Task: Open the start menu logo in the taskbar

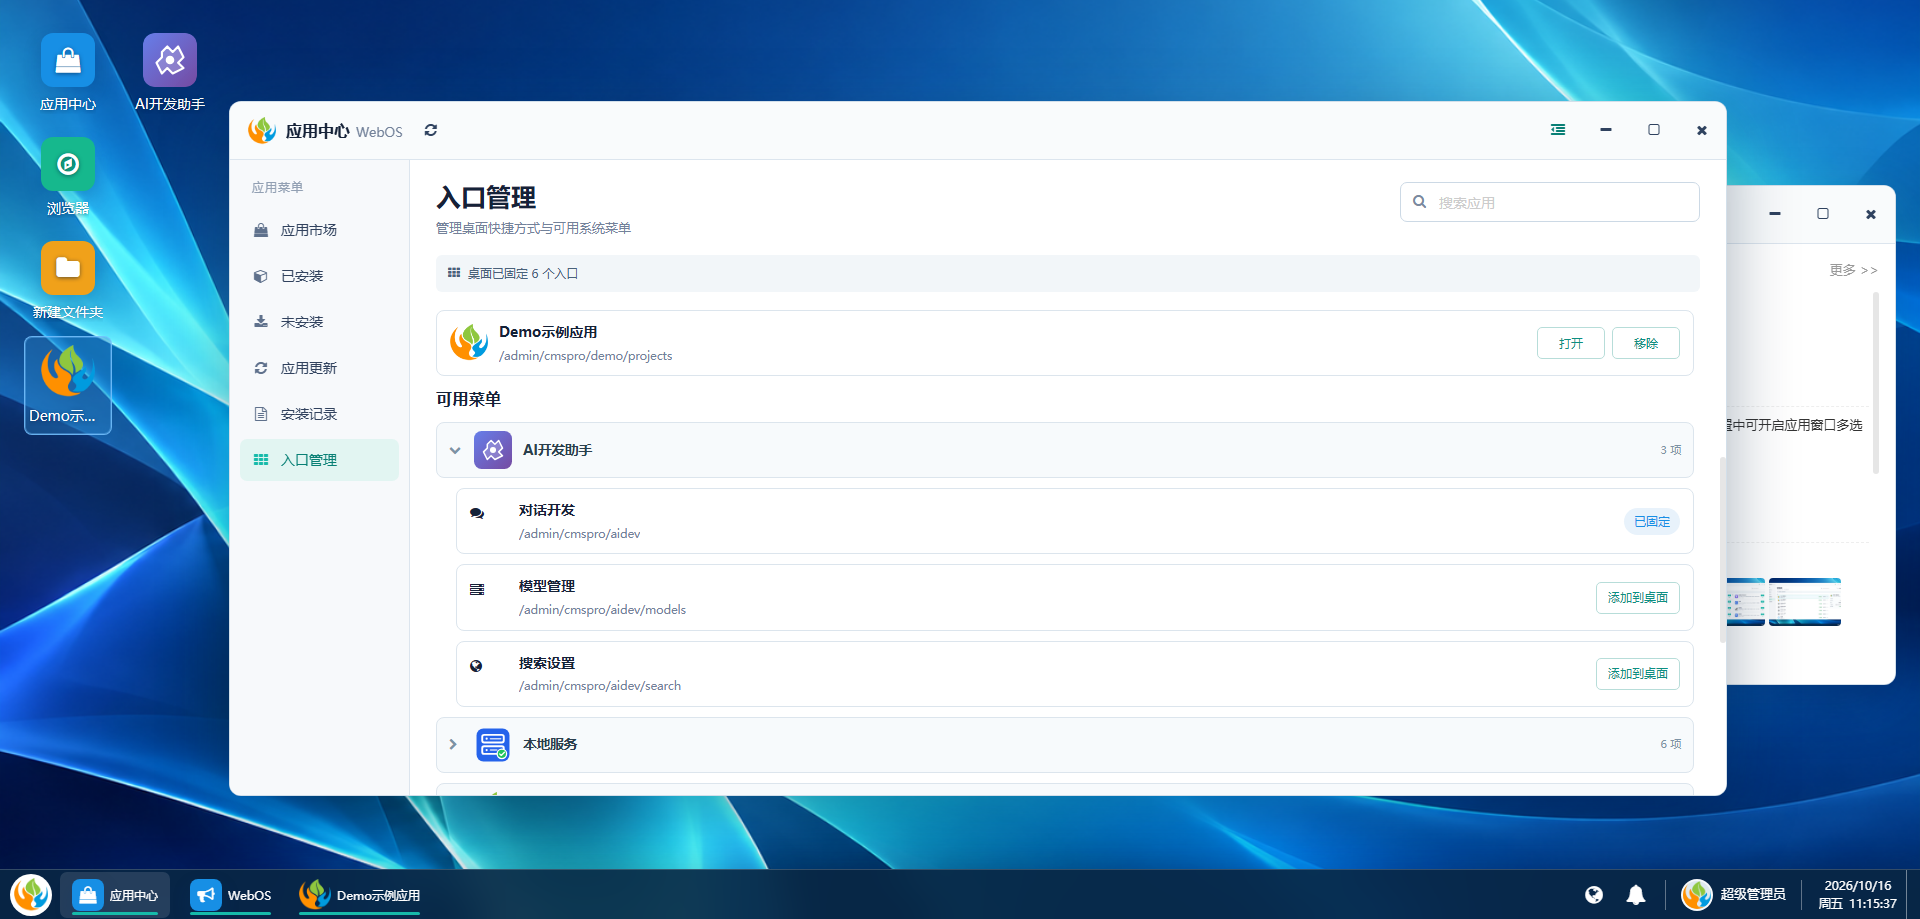Action: click(x=31, y=895)
